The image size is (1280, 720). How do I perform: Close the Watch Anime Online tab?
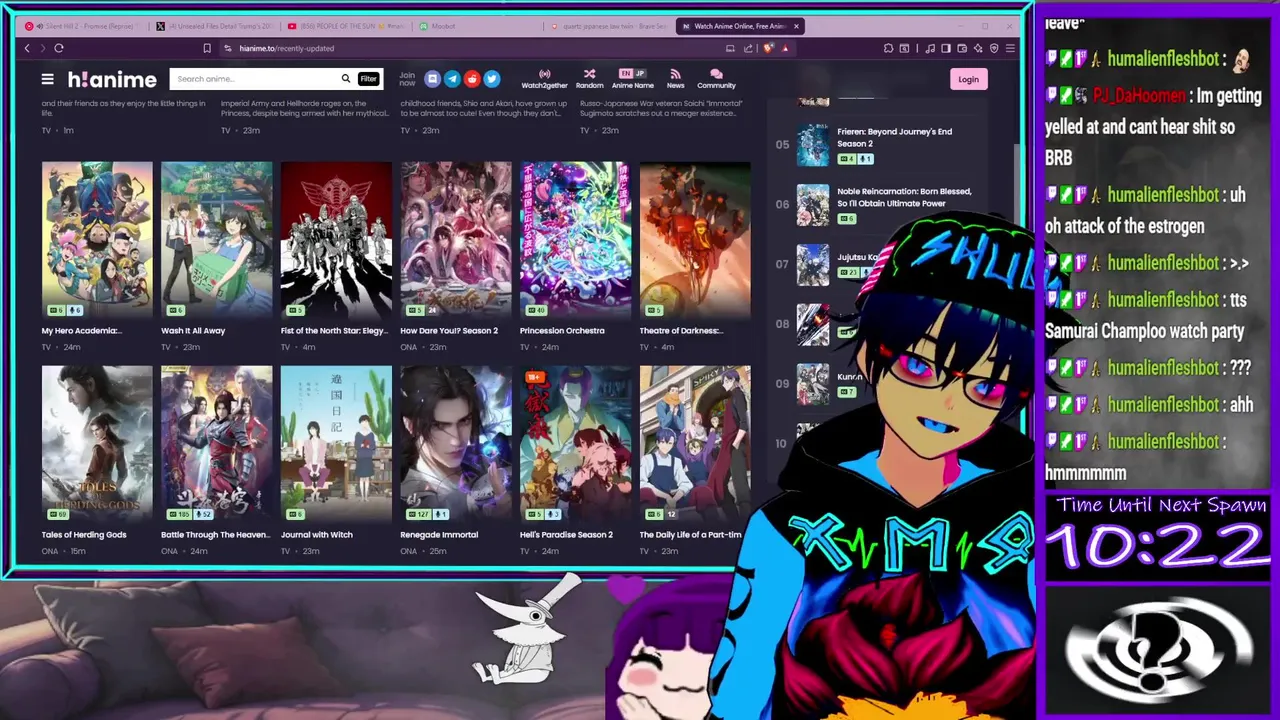(796, 26)
